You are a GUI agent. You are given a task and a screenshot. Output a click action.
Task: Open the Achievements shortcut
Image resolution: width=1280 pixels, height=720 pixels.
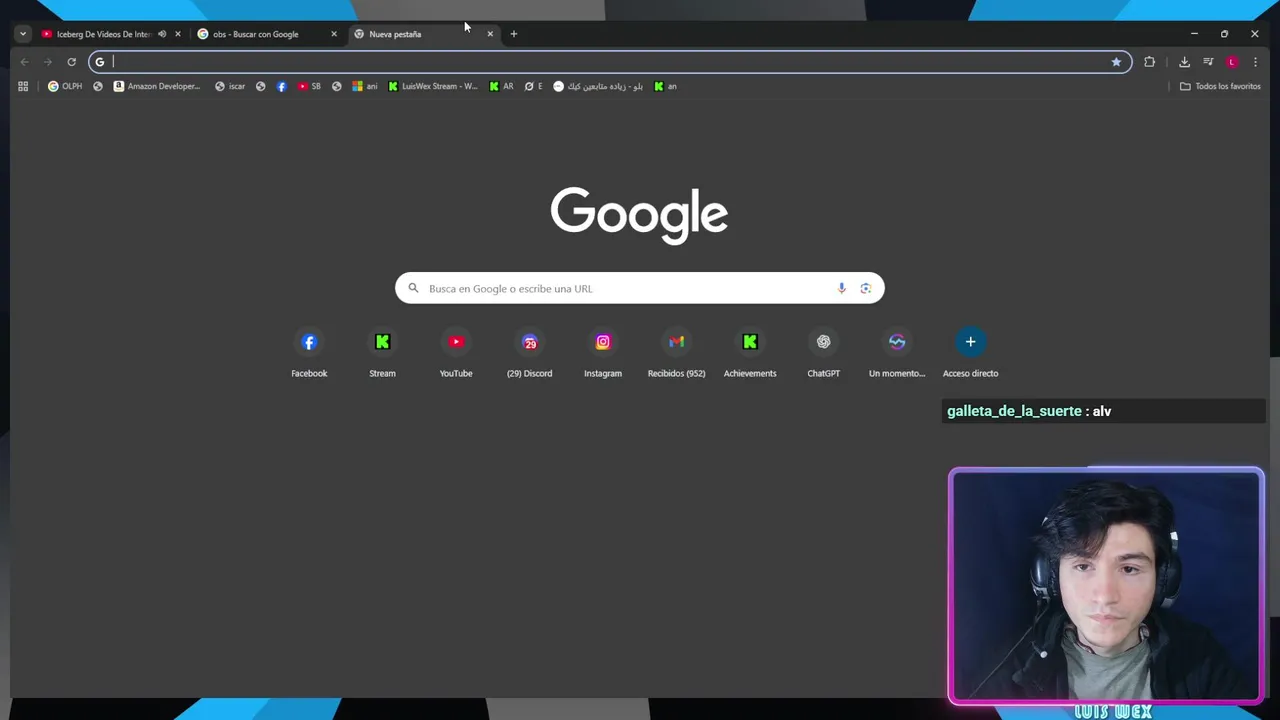[750, 353]
